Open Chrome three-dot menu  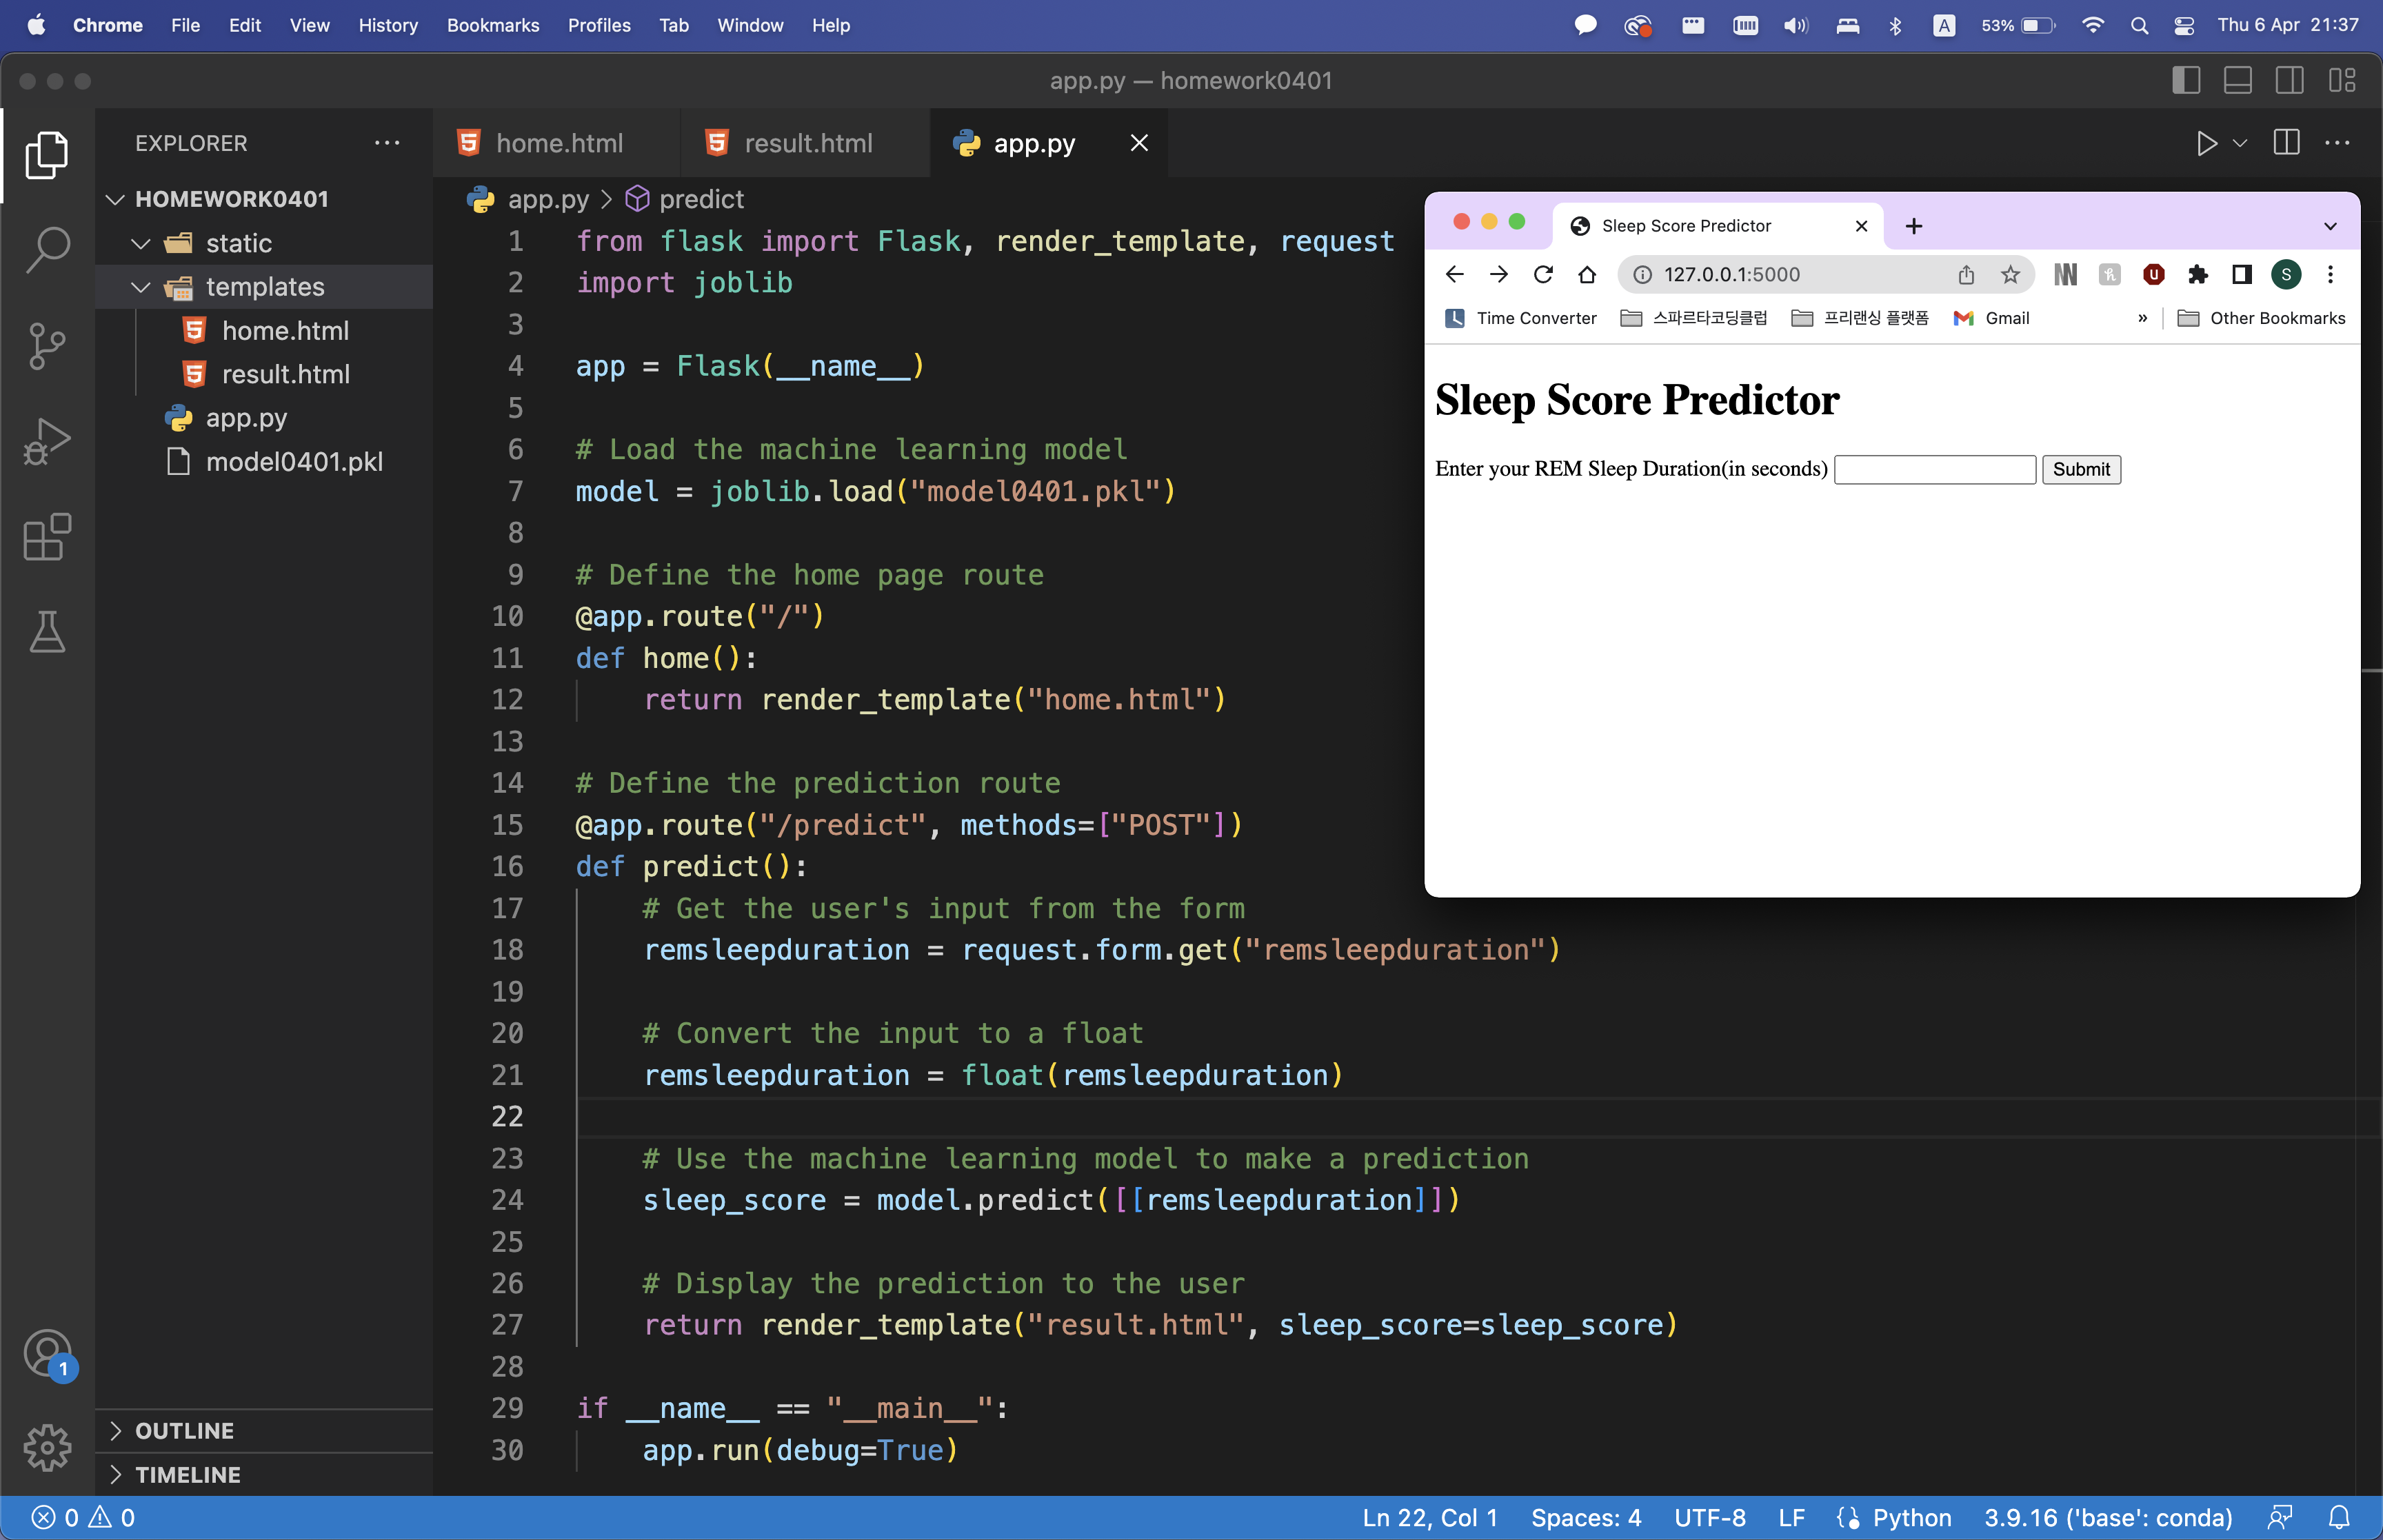click(2330, 274)
